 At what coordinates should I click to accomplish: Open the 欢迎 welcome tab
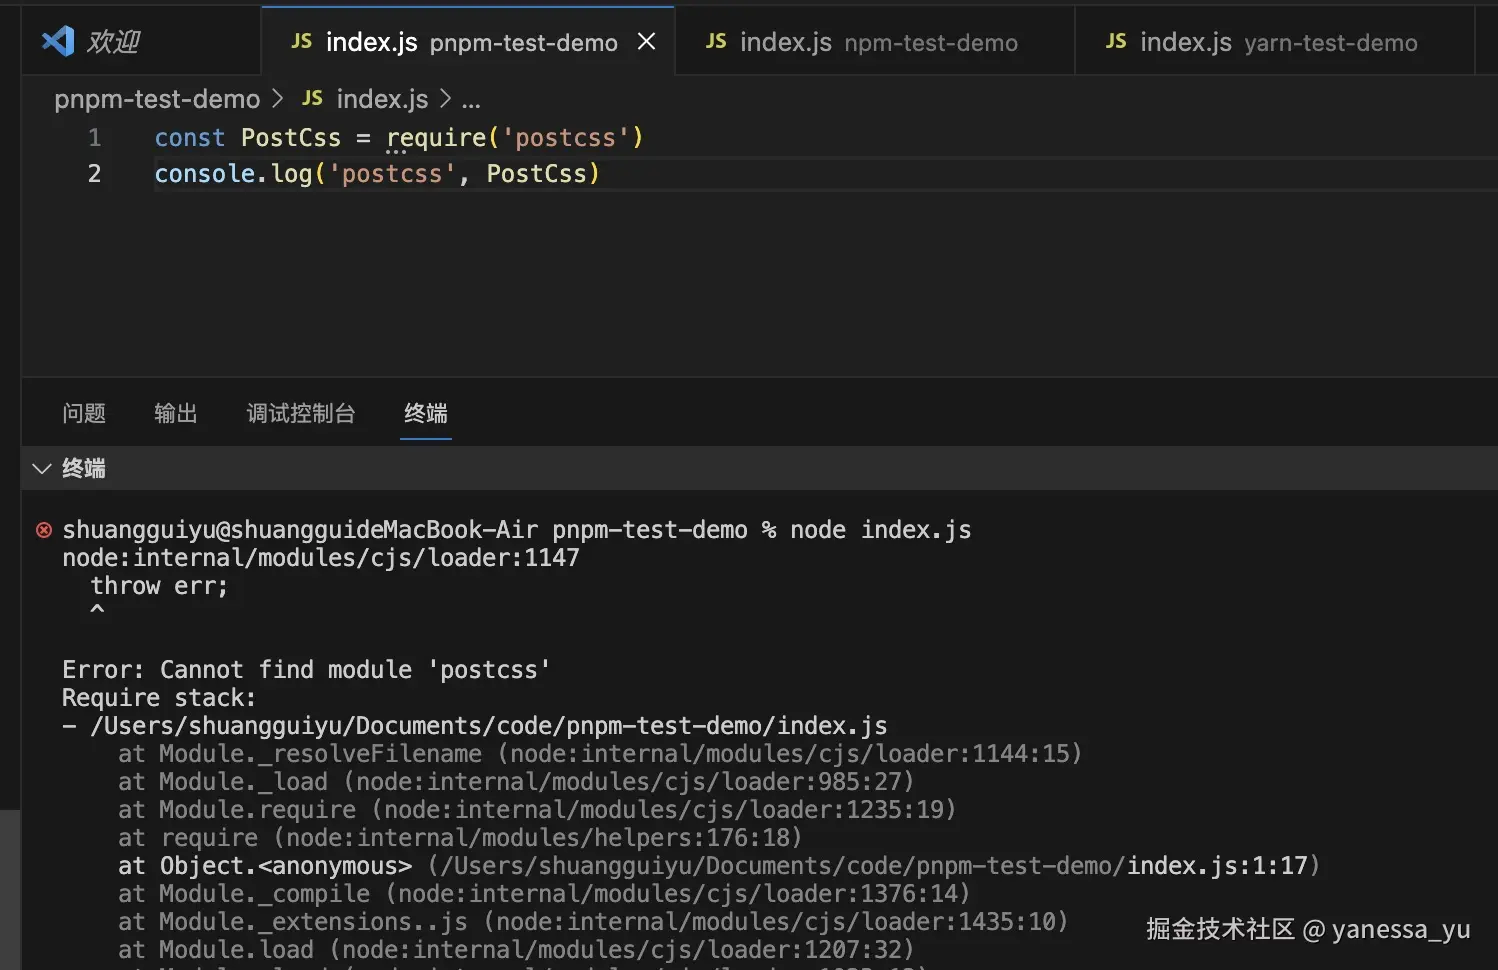[140, 41]
